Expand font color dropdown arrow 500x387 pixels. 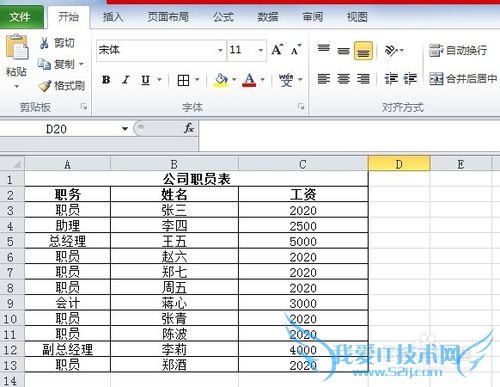[x=262, y=80]
